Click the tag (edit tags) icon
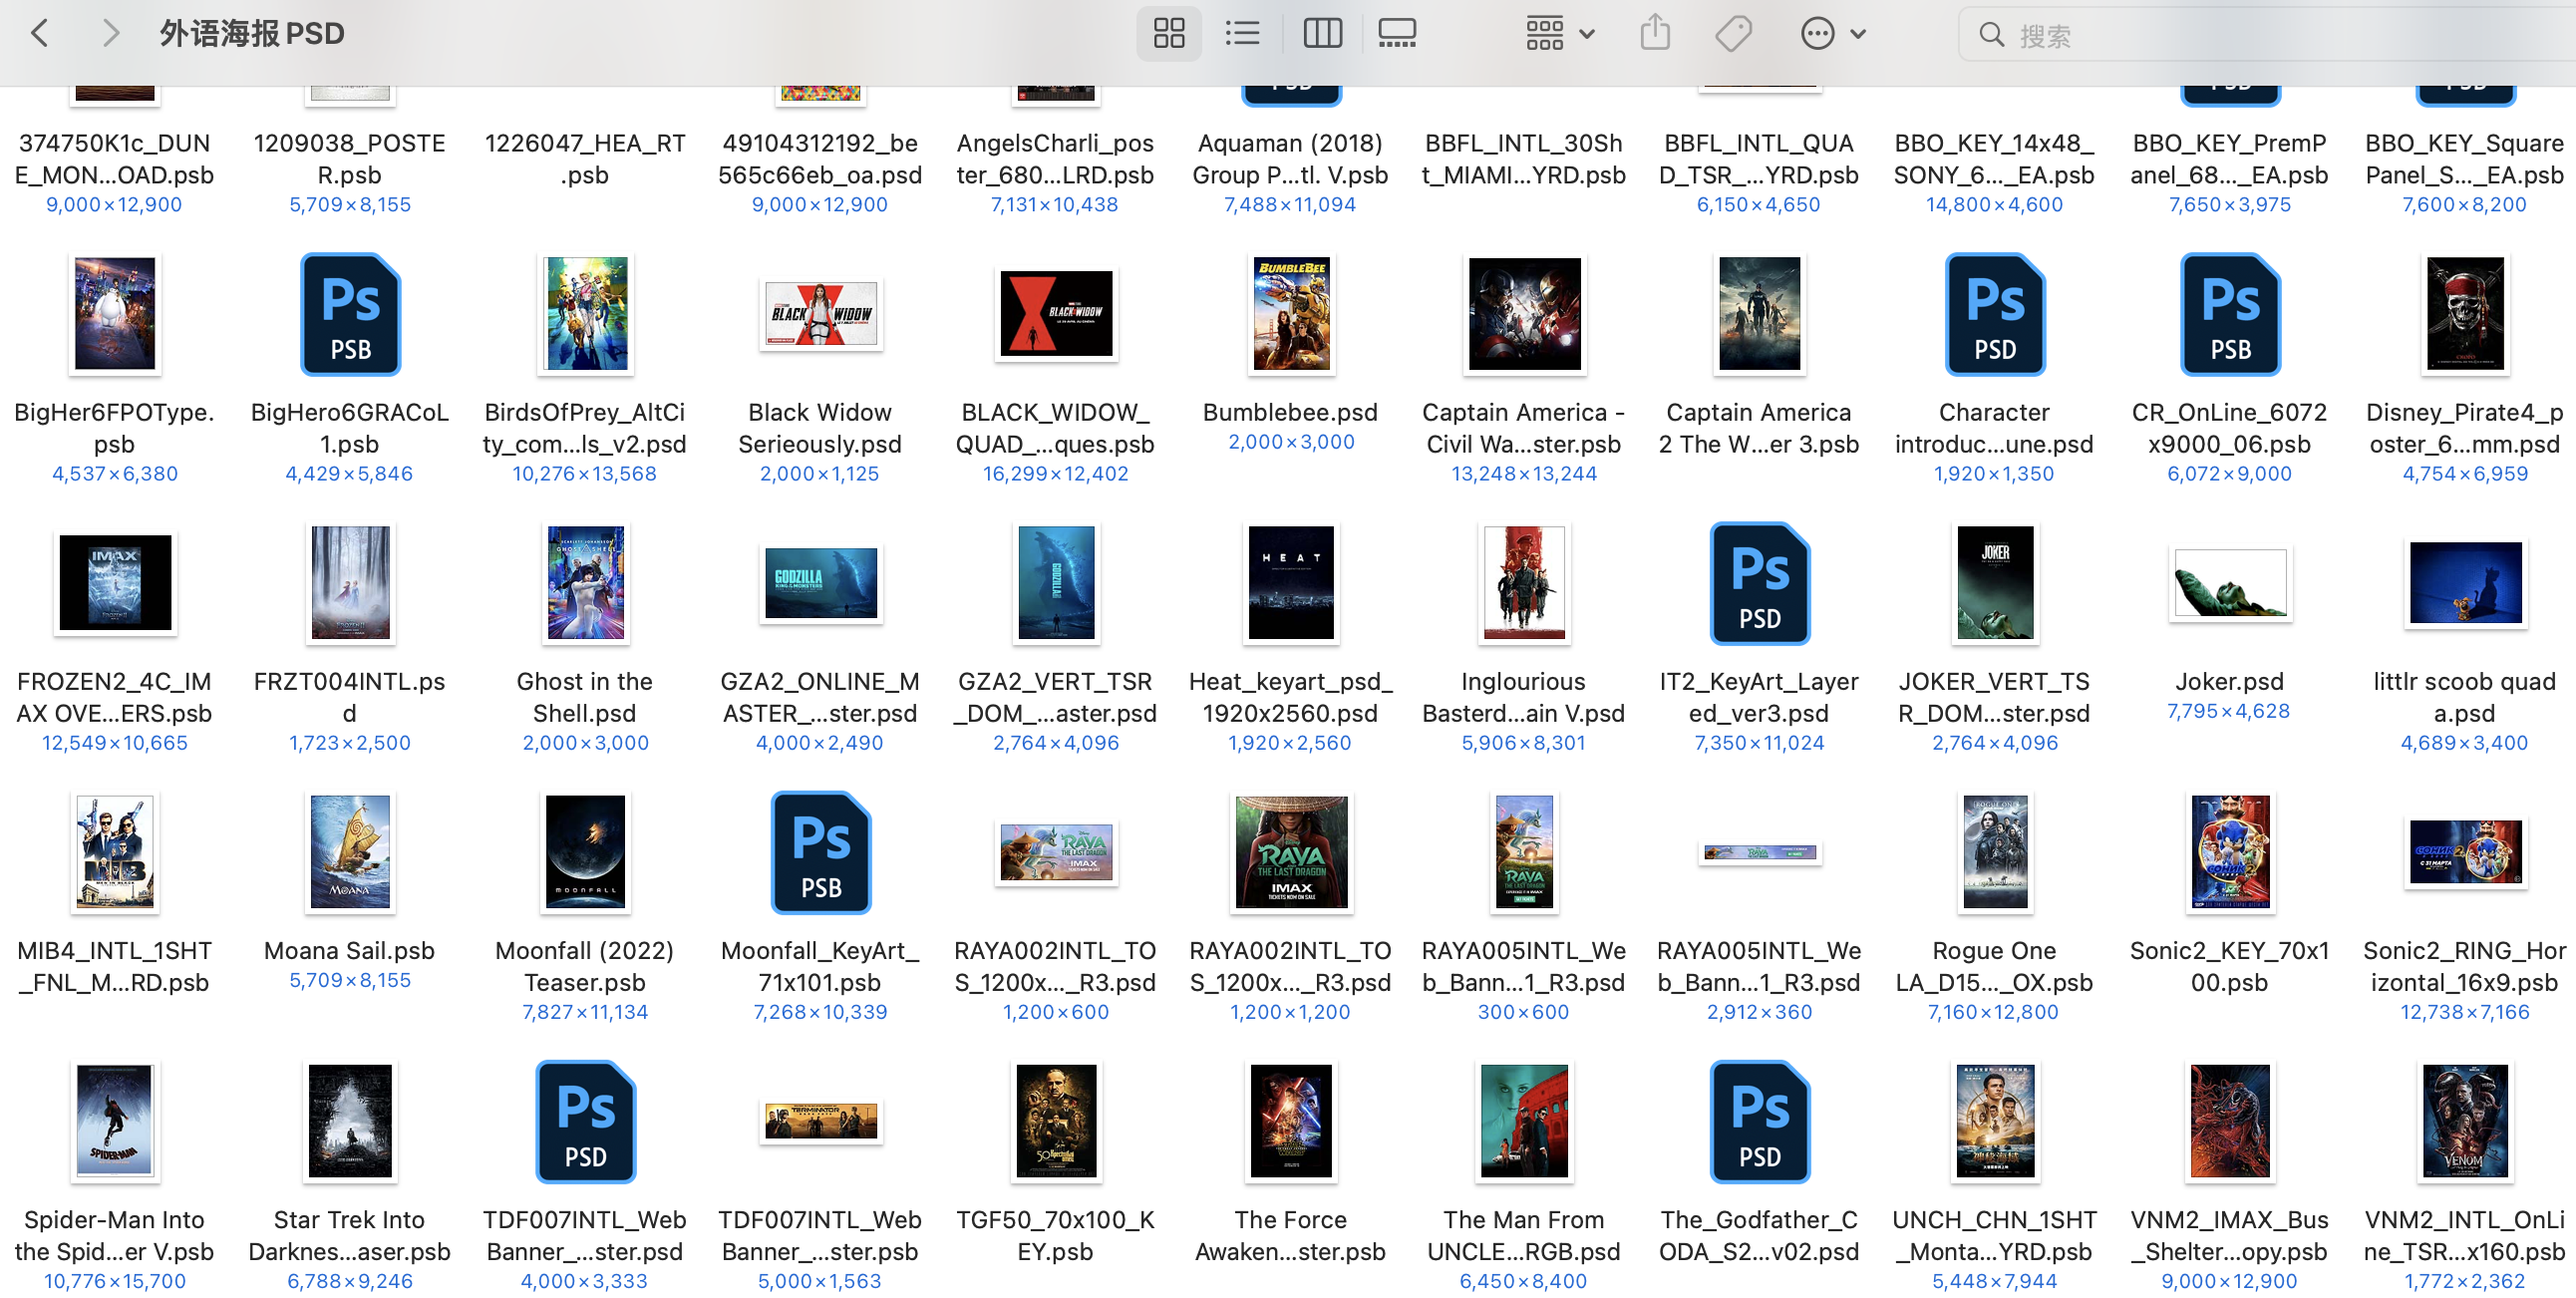2576x1298 pixels. coord(1733,34)
